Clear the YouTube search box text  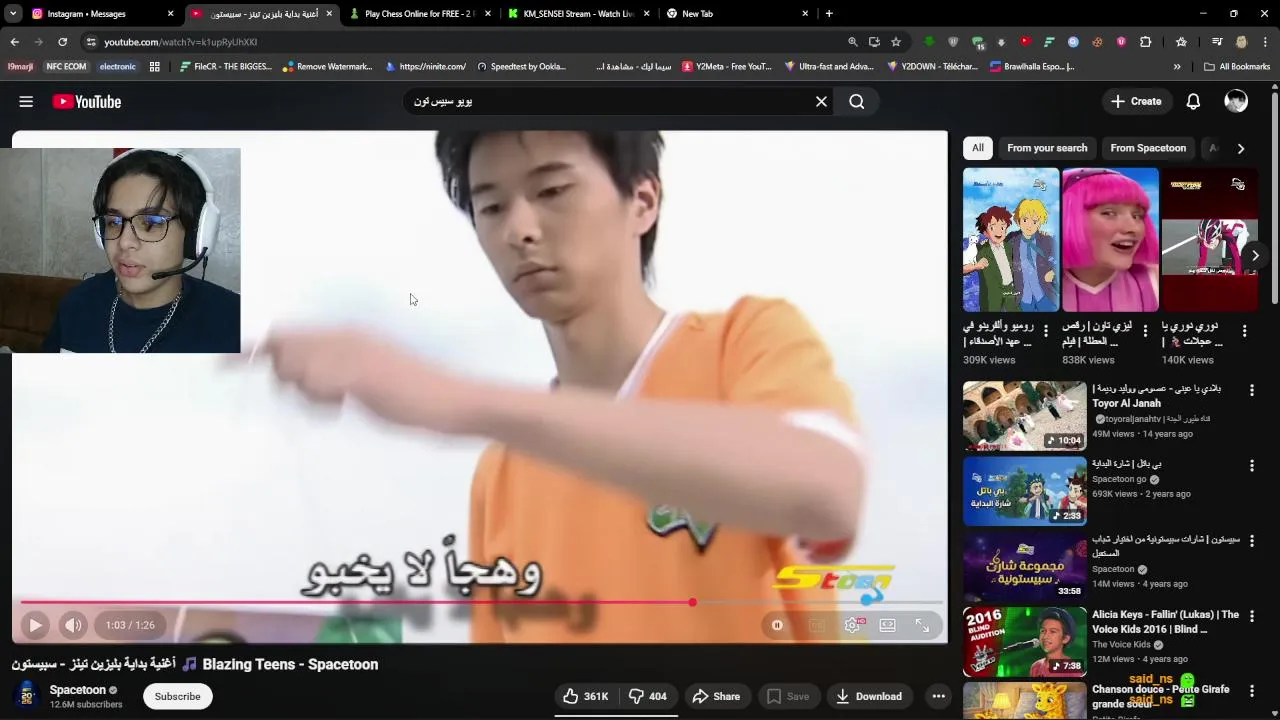point(821,101)
